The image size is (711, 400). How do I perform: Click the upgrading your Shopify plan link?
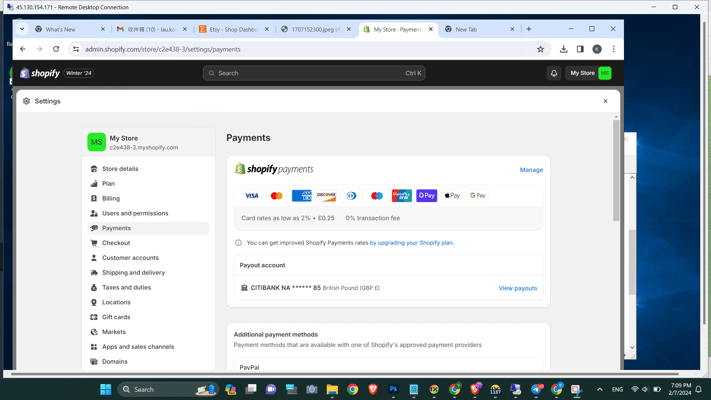412,243
